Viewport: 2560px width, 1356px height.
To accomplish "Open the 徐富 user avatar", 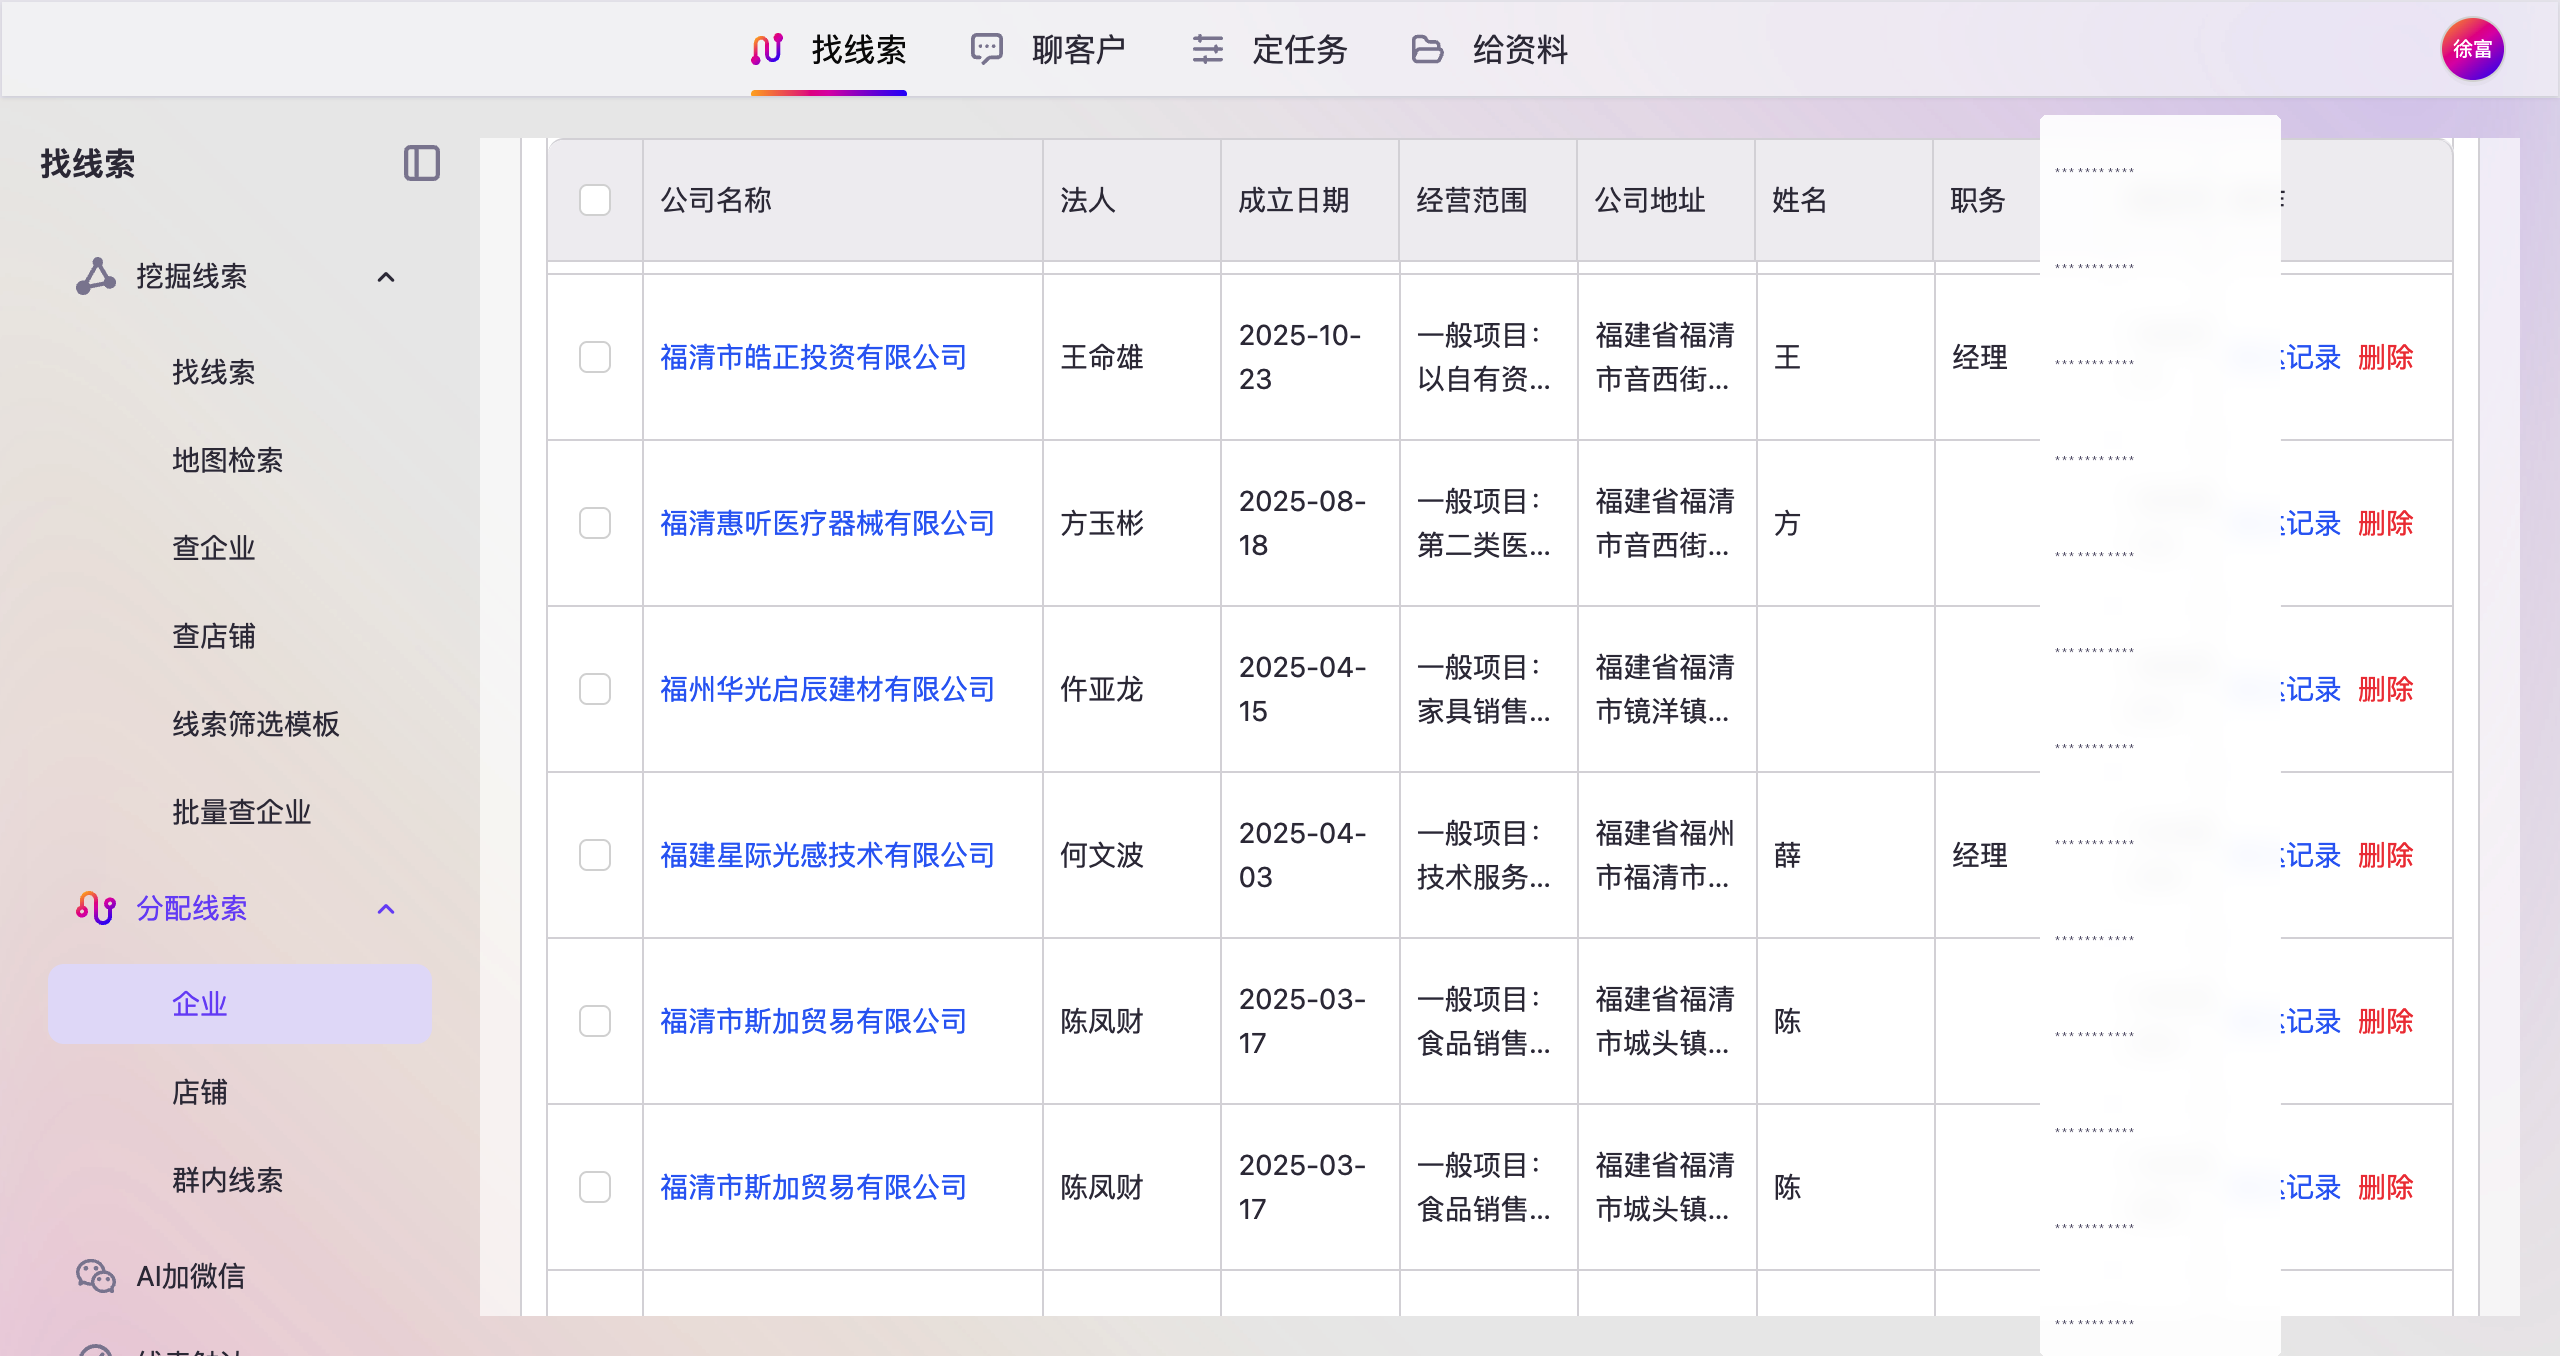I will 2472,49.
